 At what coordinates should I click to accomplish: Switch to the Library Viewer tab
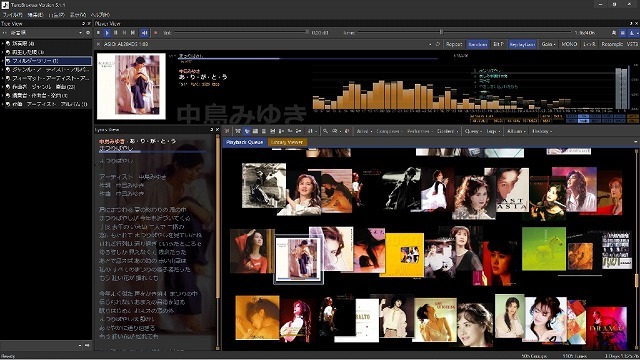tap(287, 142)
